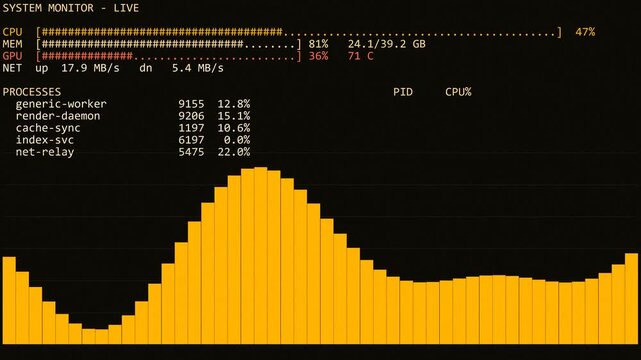Select the cache-sync process
The width and height of the screenshot is (641, 360).
tap(132, 128)
